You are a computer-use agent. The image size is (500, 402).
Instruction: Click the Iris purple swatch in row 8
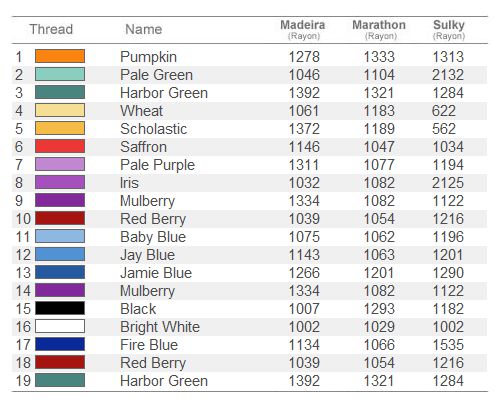click(x=60, y=182)
